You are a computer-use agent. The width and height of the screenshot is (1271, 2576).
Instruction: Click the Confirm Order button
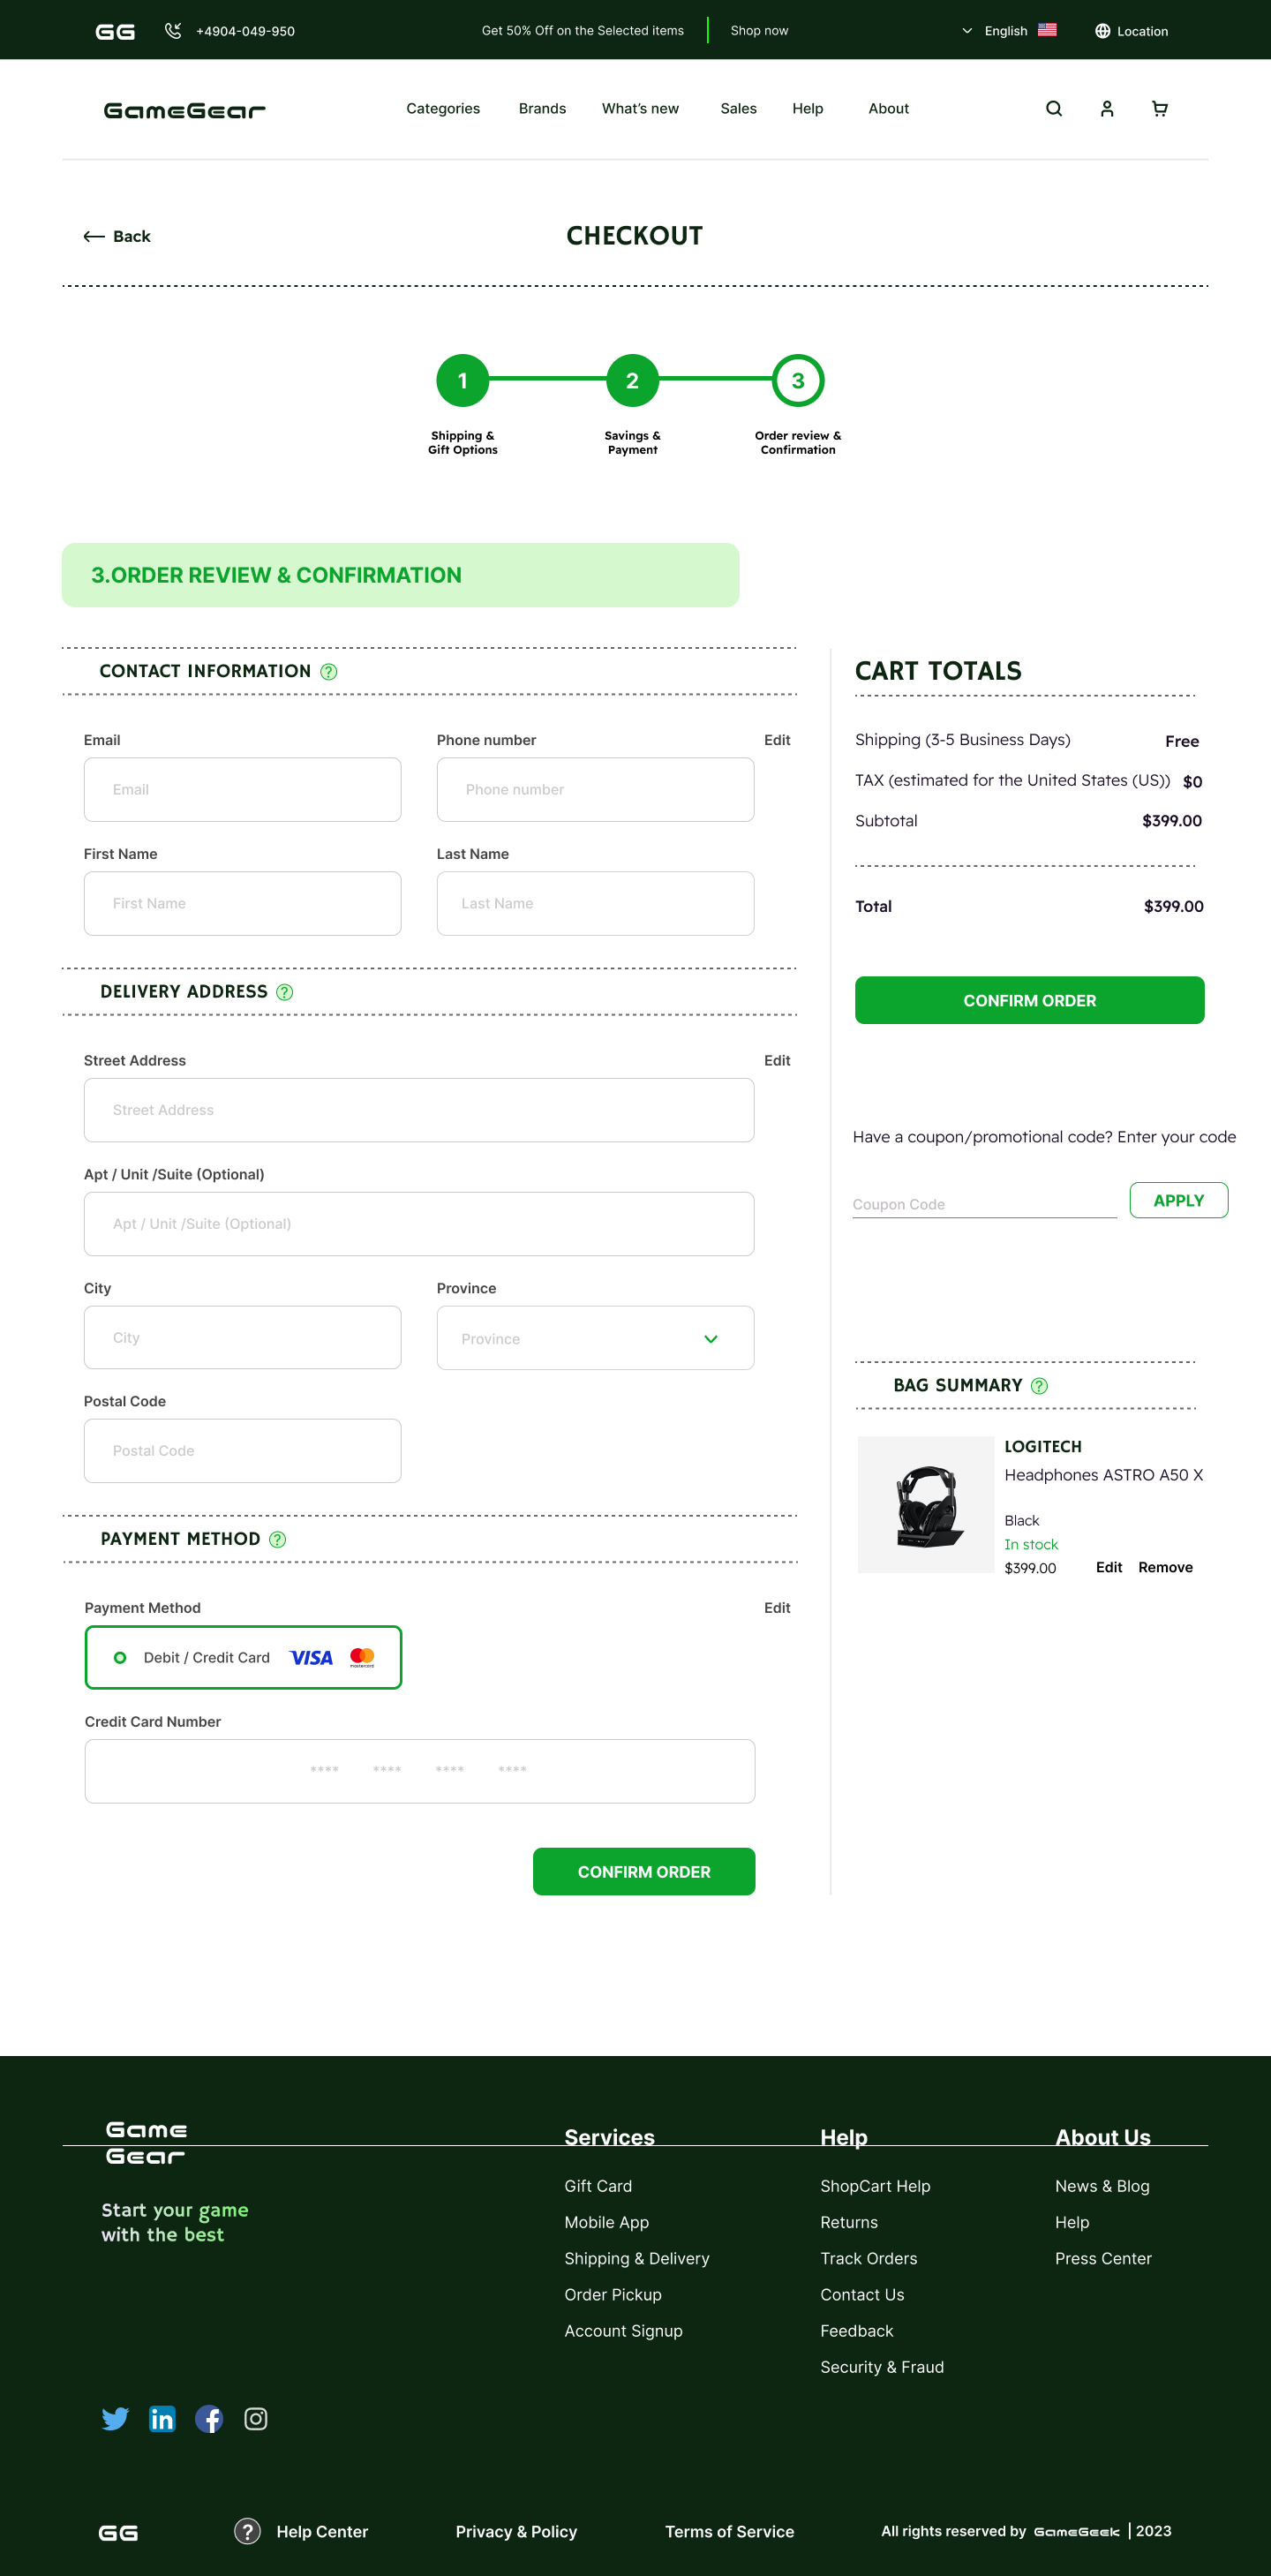(1029, 1000)
